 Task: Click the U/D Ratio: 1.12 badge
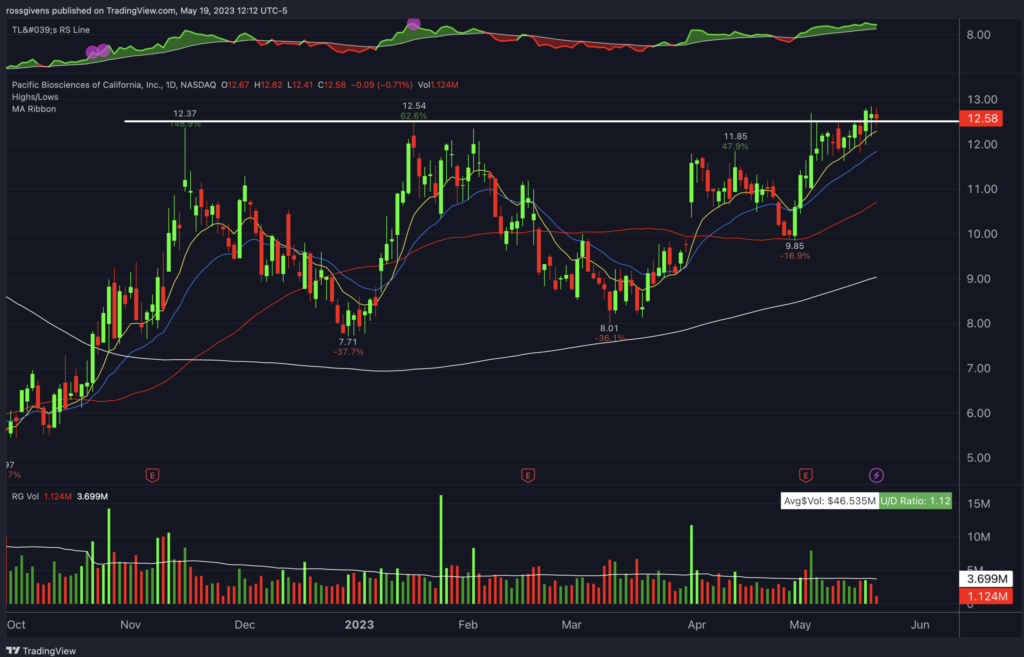point(915,501)
